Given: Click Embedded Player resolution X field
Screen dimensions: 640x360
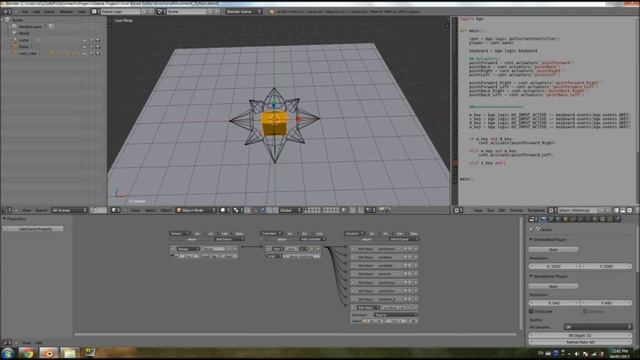Looking at the screenshot, I should [554, 266].
